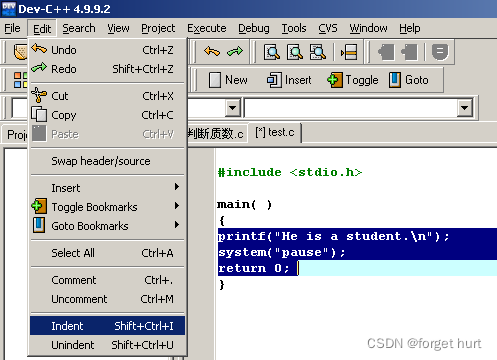Click the second grayed-out arrow toolbar icon
Viewport: 497px width, 360px height.
click(x=409, y=52)
